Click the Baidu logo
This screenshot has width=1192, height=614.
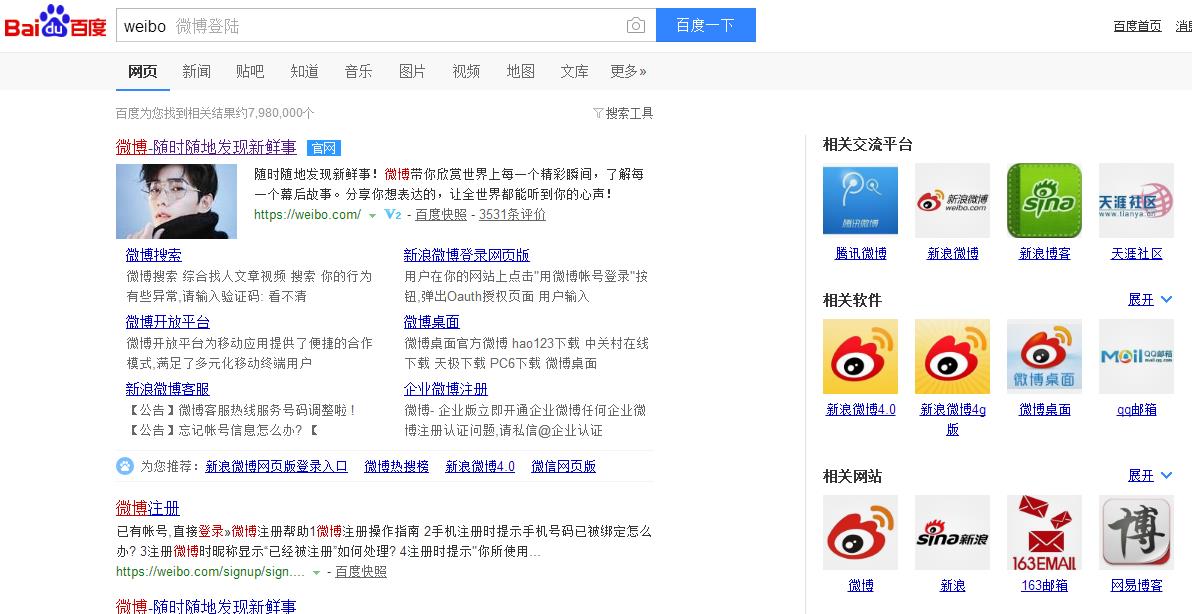[55, 23]
